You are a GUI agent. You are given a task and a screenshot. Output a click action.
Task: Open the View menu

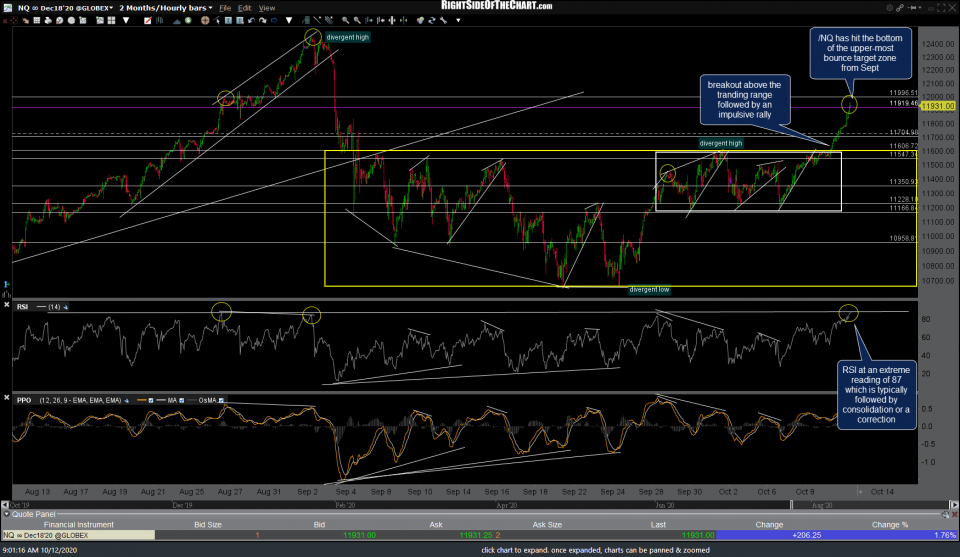pyautogui.click(x=267, y=8)
